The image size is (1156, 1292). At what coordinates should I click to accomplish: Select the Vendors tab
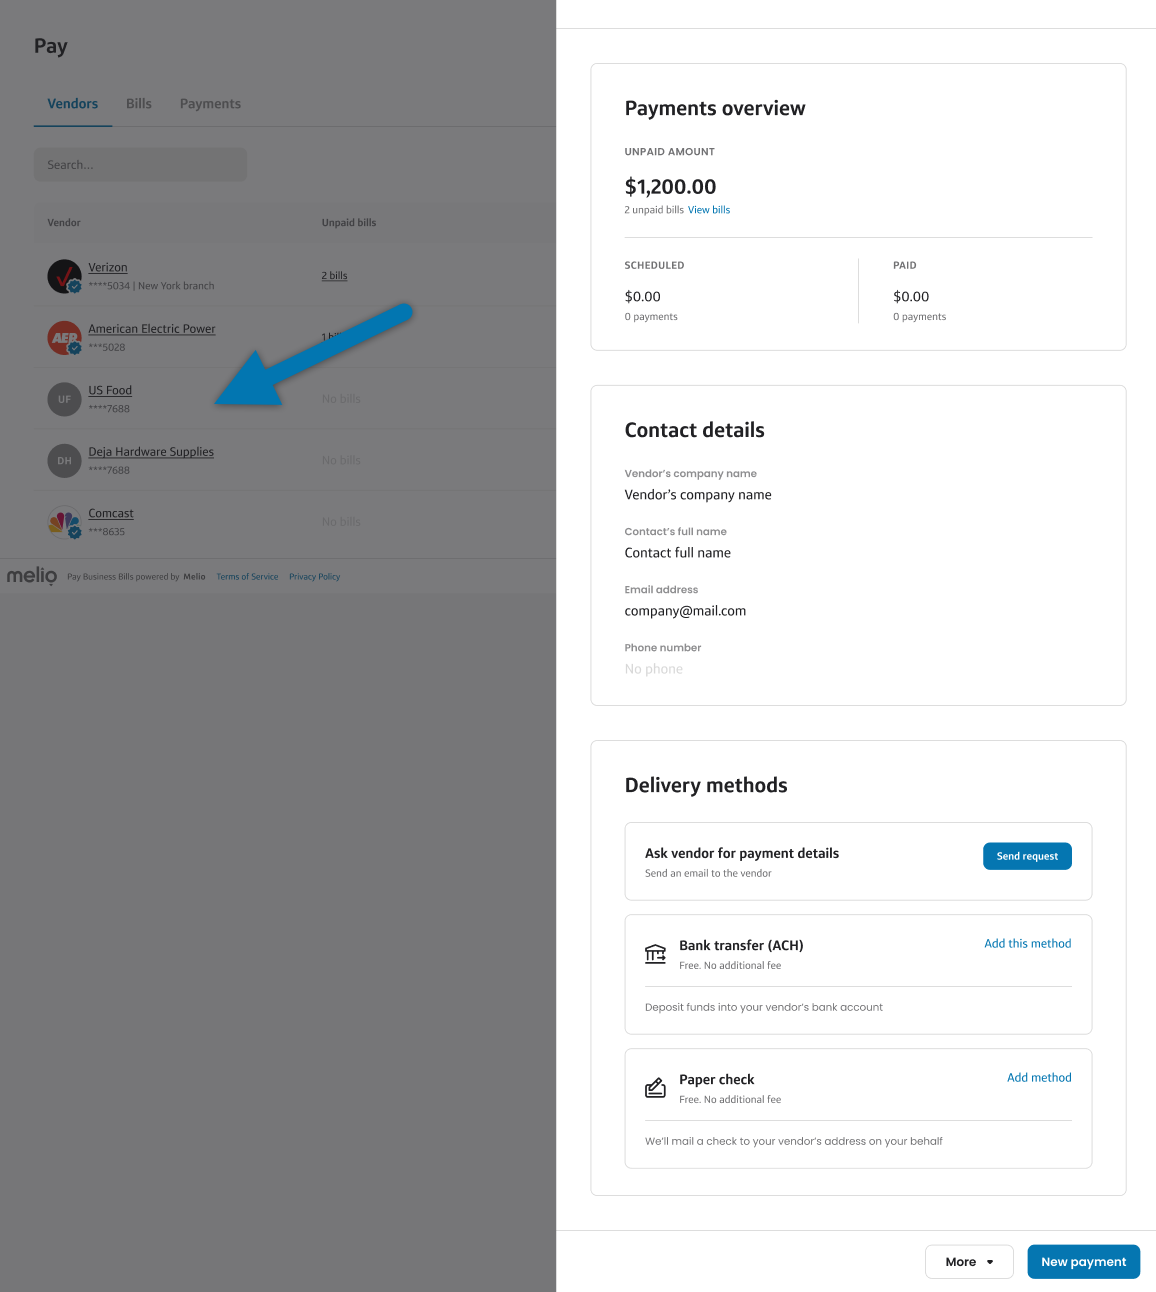[x=73, y=104]
